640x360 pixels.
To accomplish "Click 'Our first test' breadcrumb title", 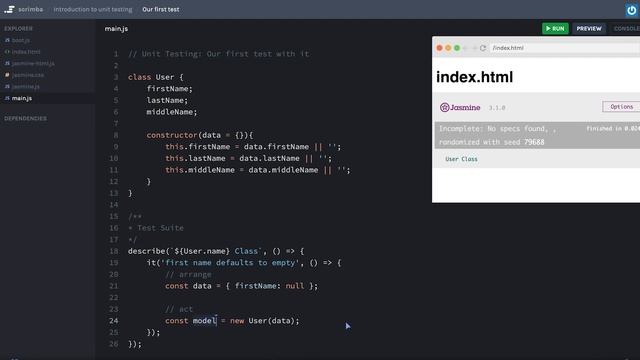I will click(160, 9).
